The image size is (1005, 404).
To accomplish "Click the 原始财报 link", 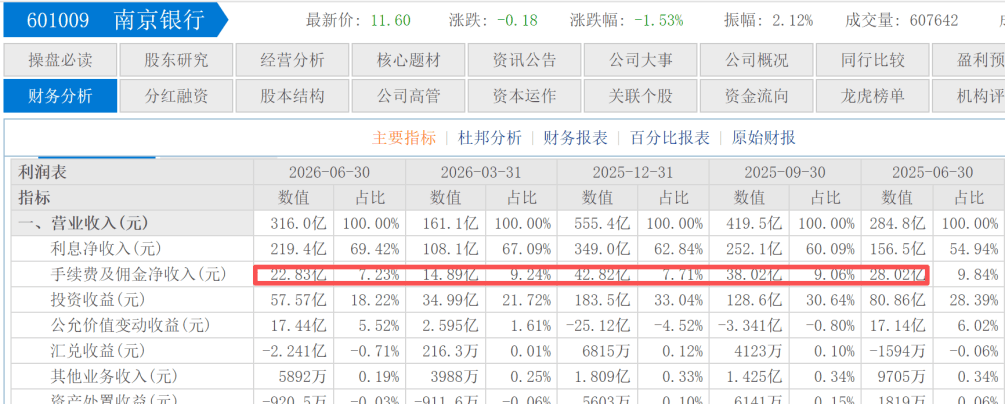I will tap(764, 137).
